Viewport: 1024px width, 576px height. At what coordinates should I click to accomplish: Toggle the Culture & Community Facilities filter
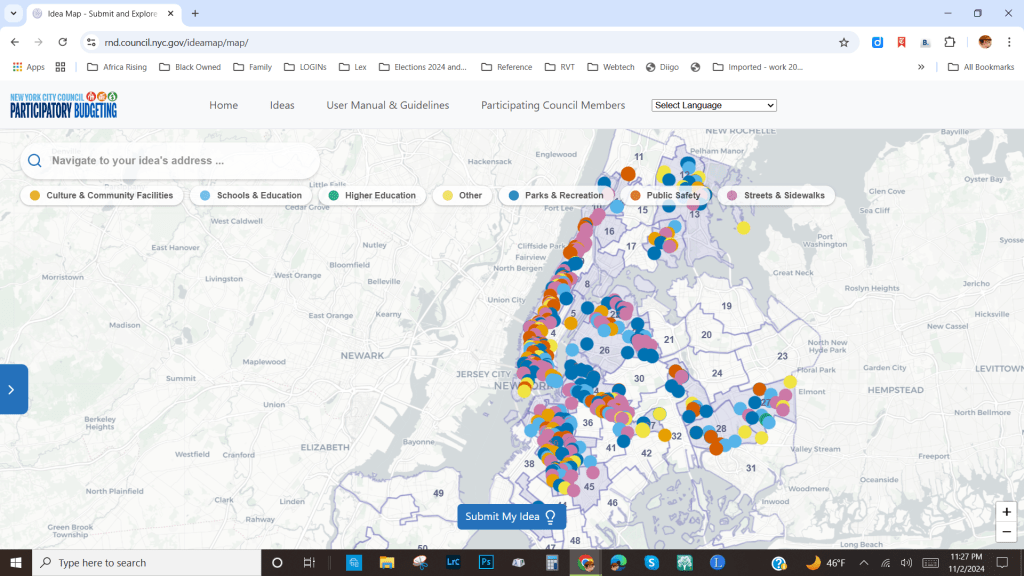101,196
